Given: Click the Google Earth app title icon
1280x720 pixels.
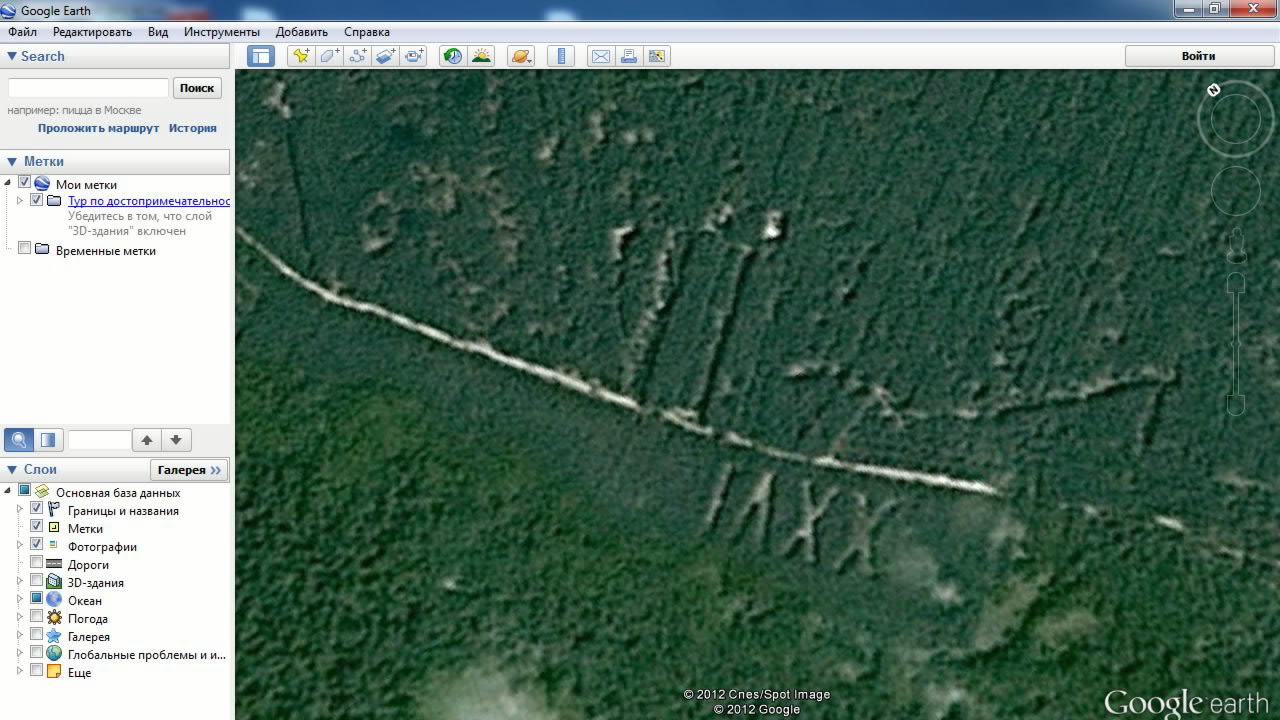Looking at the screenshot, I should coord(9,10).
